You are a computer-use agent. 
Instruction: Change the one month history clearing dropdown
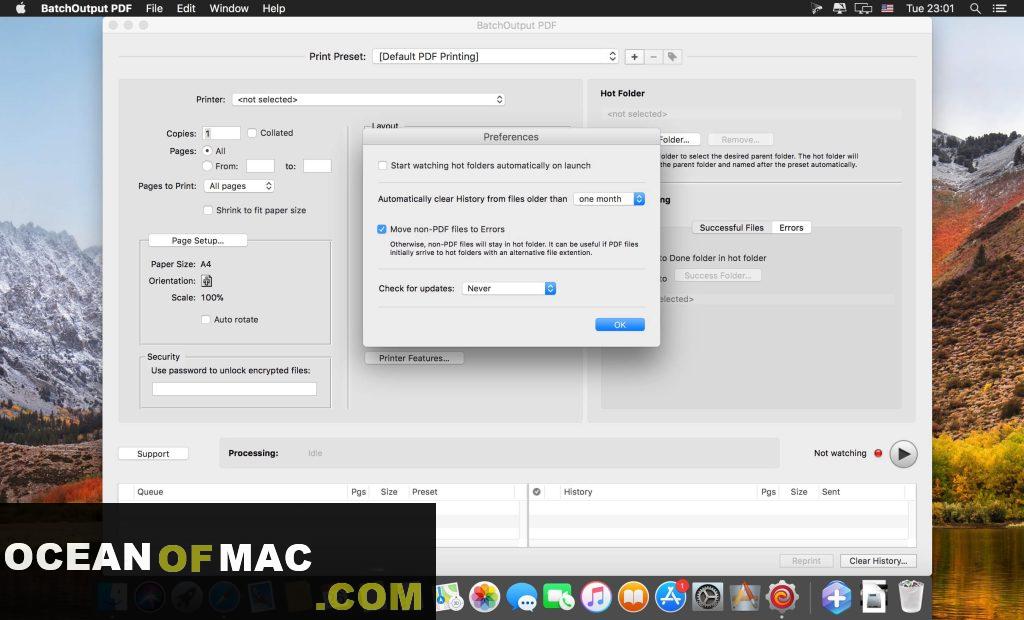coord(609,199)
